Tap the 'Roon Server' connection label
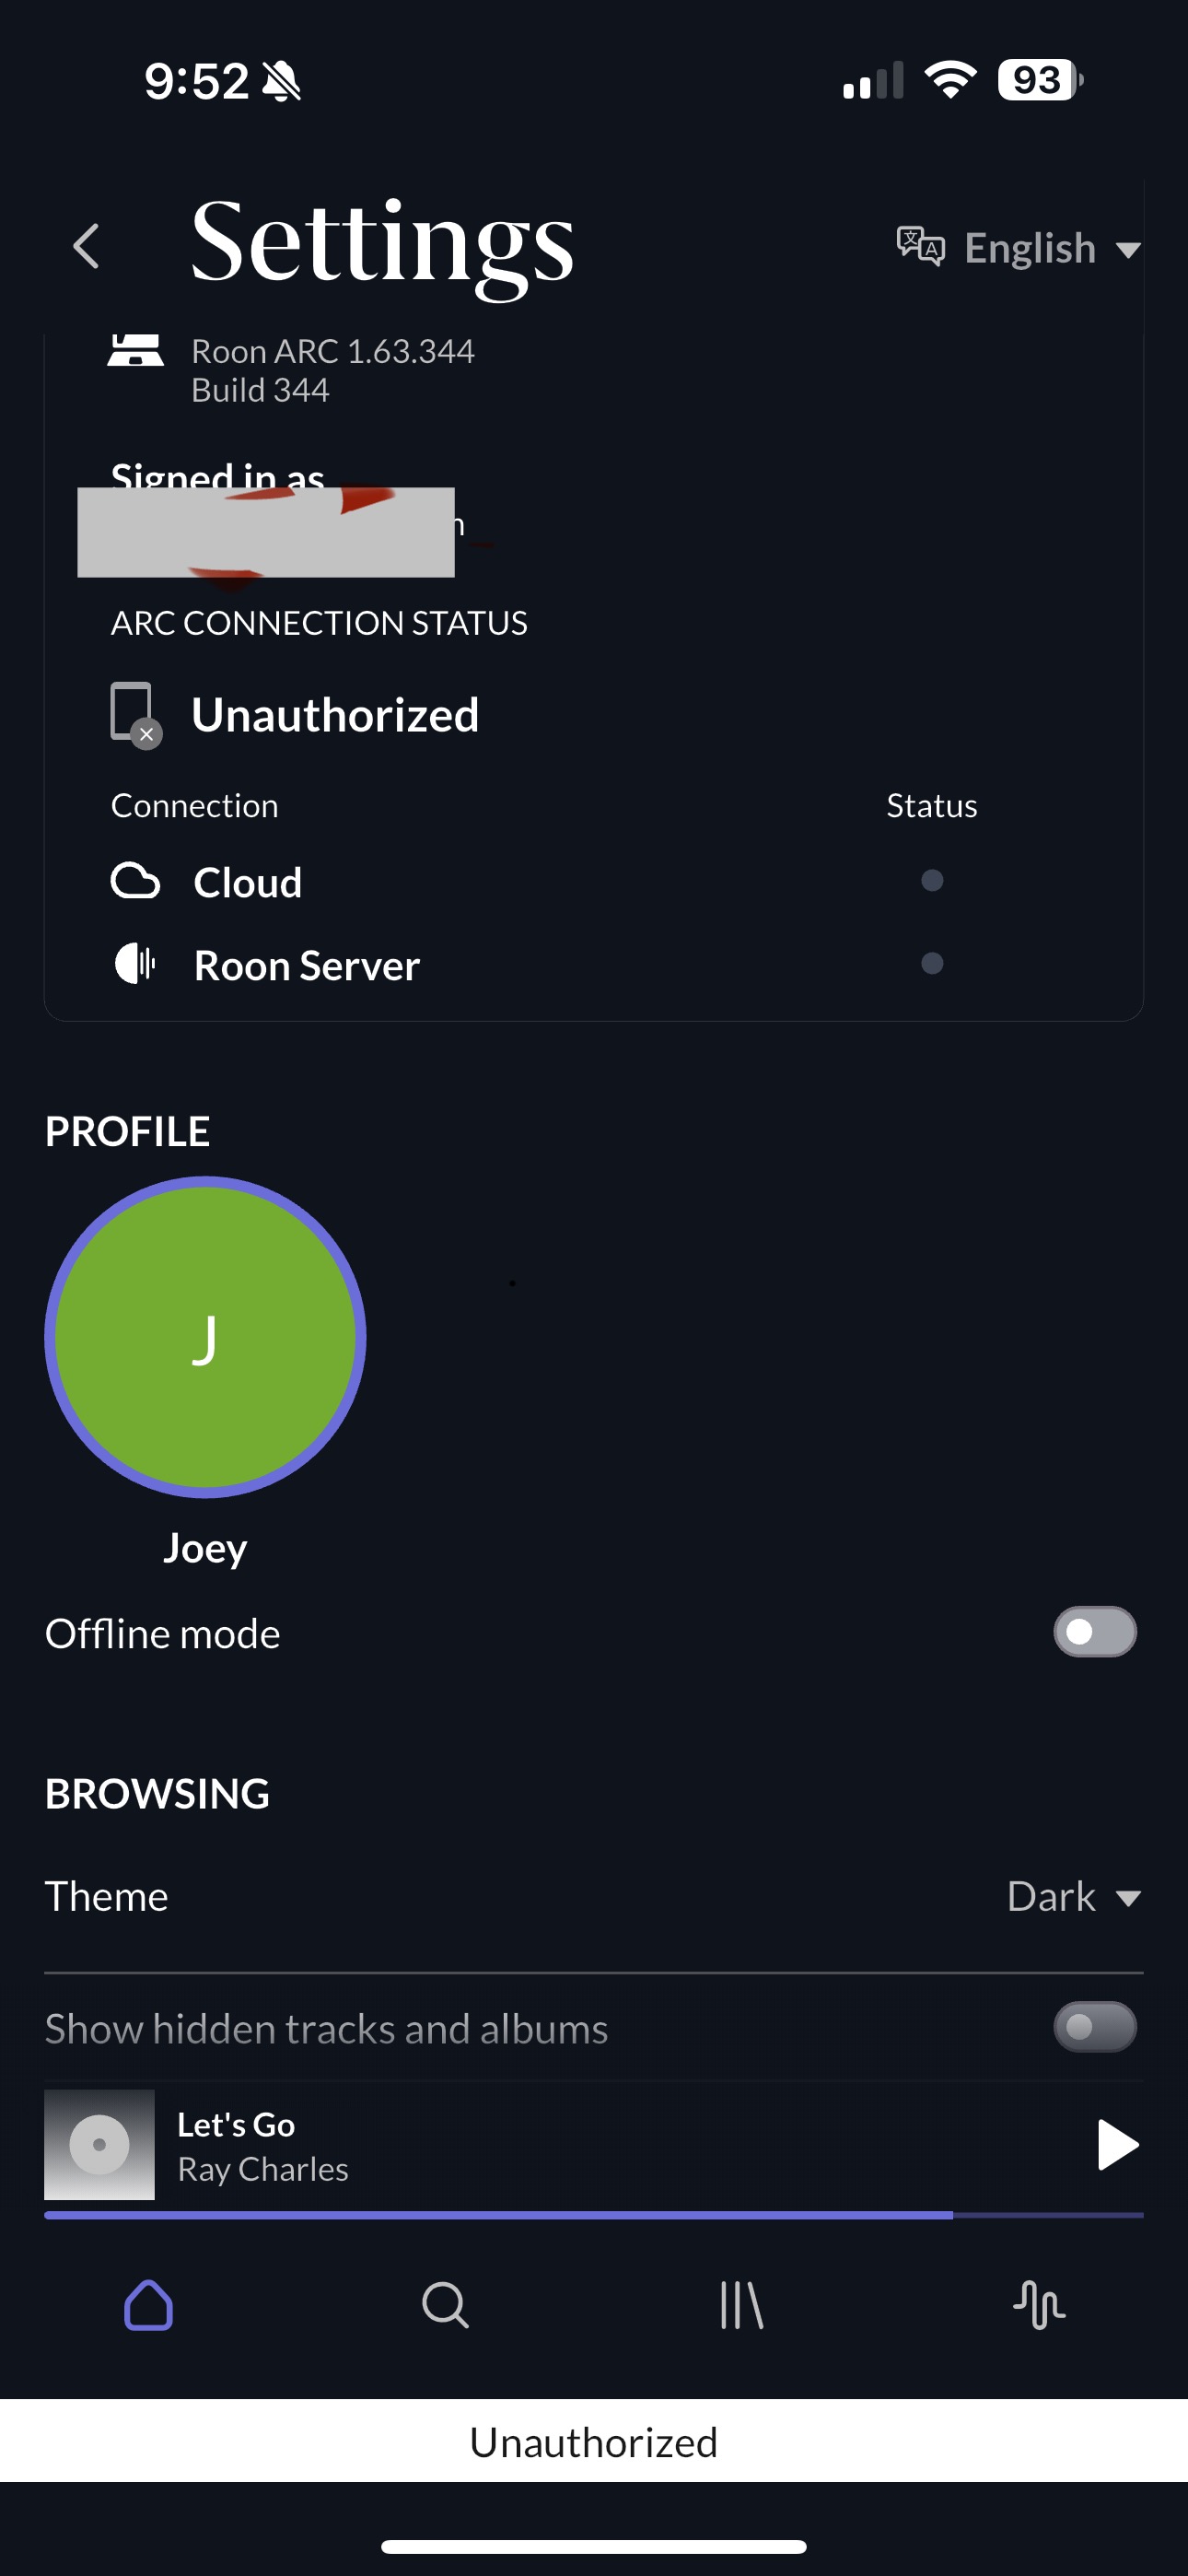The height and width of the screenshot is (2576, 1188). coord(307,965)
